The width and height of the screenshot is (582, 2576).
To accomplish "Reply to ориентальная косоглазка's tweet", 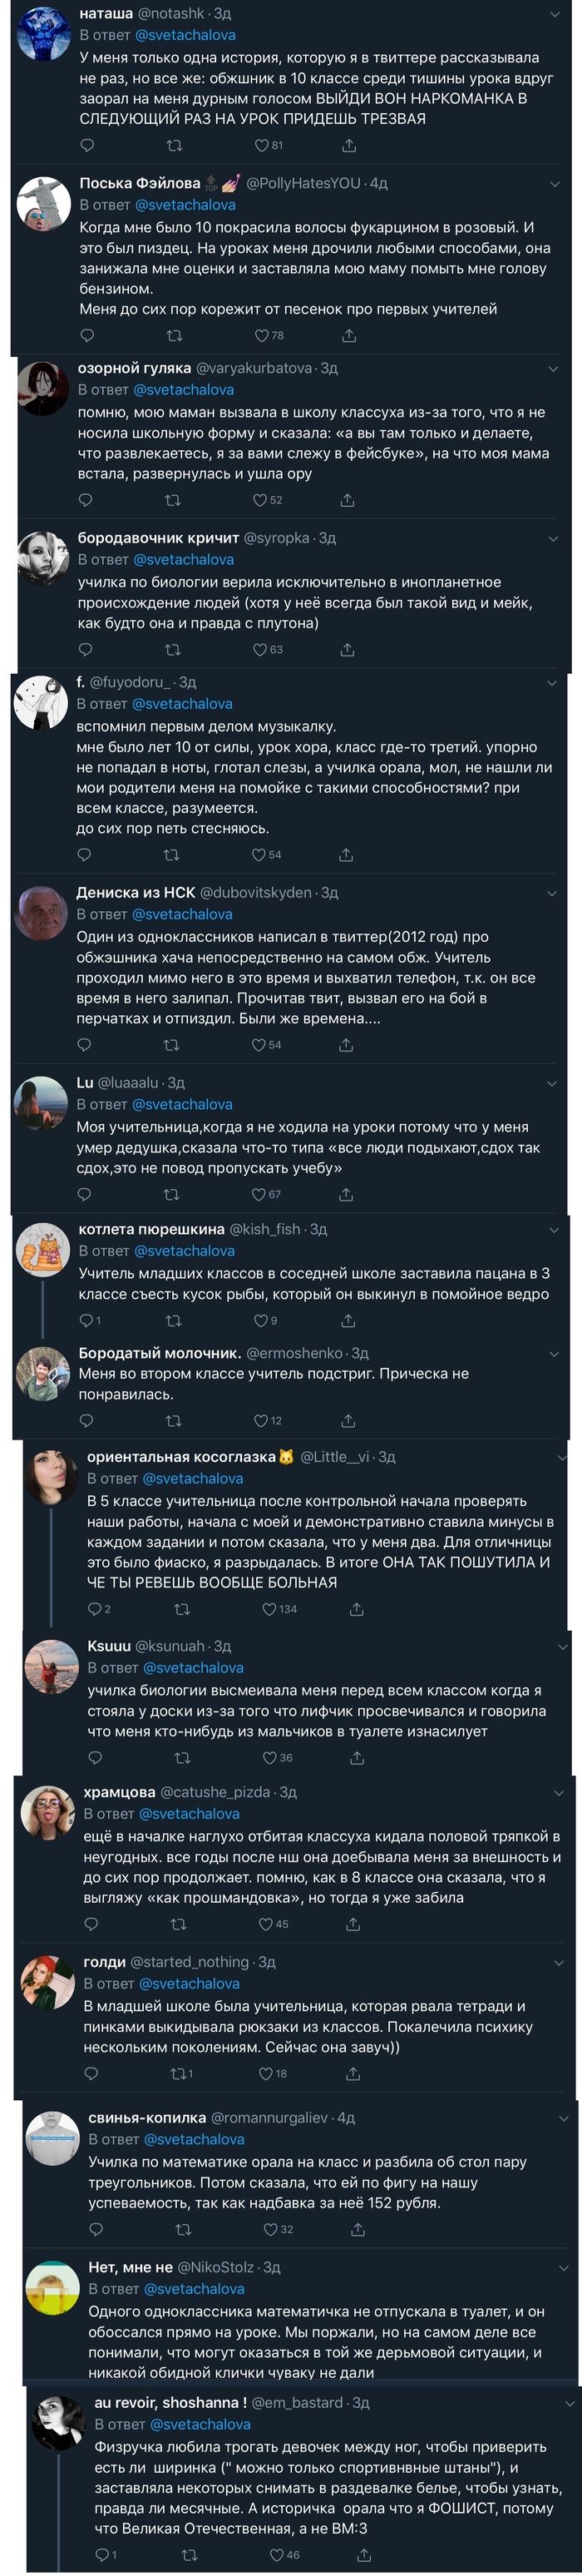I will click(x=96, y=1609).
